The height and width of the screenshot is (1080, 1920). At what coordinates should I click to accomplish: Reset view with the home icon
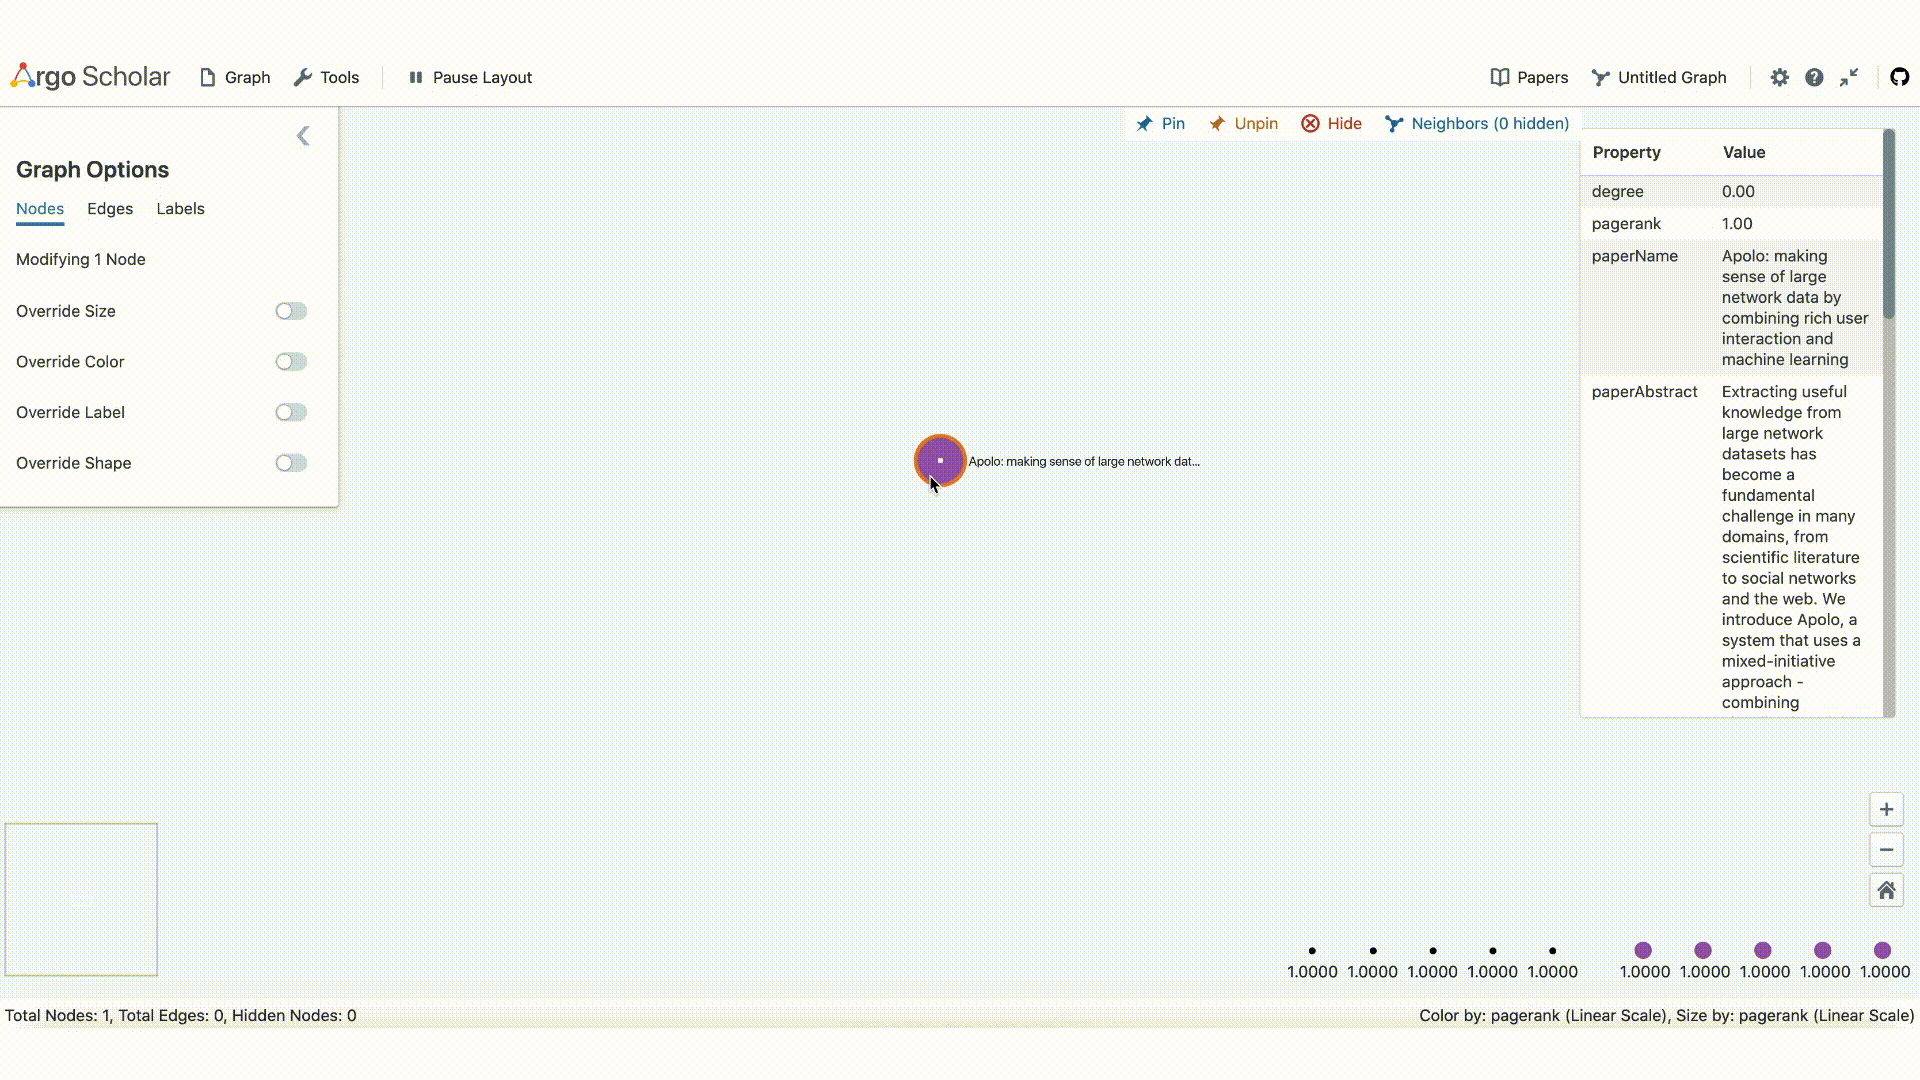pos(1886,890)
